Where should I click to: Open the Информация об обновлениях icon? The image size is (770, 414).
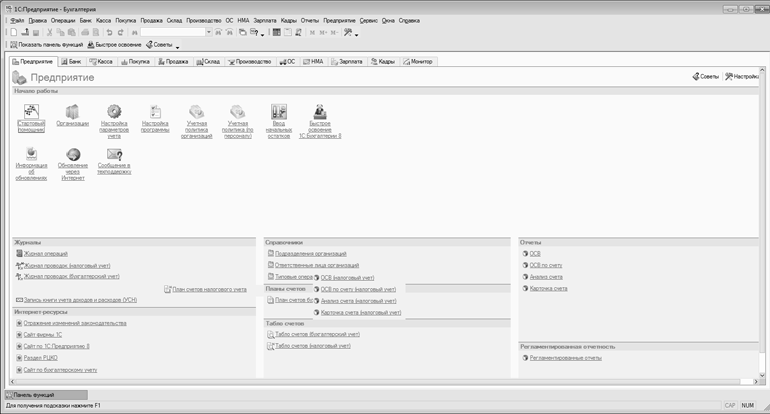click(31, 153)
